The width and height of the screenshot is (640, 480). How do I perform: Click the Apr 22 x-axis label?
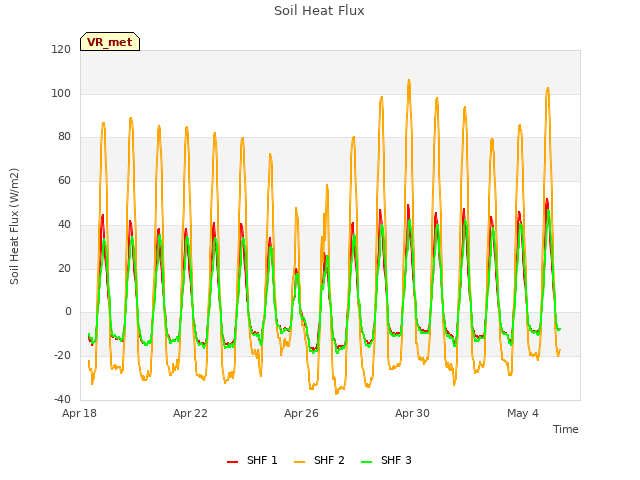coord(190,413)
